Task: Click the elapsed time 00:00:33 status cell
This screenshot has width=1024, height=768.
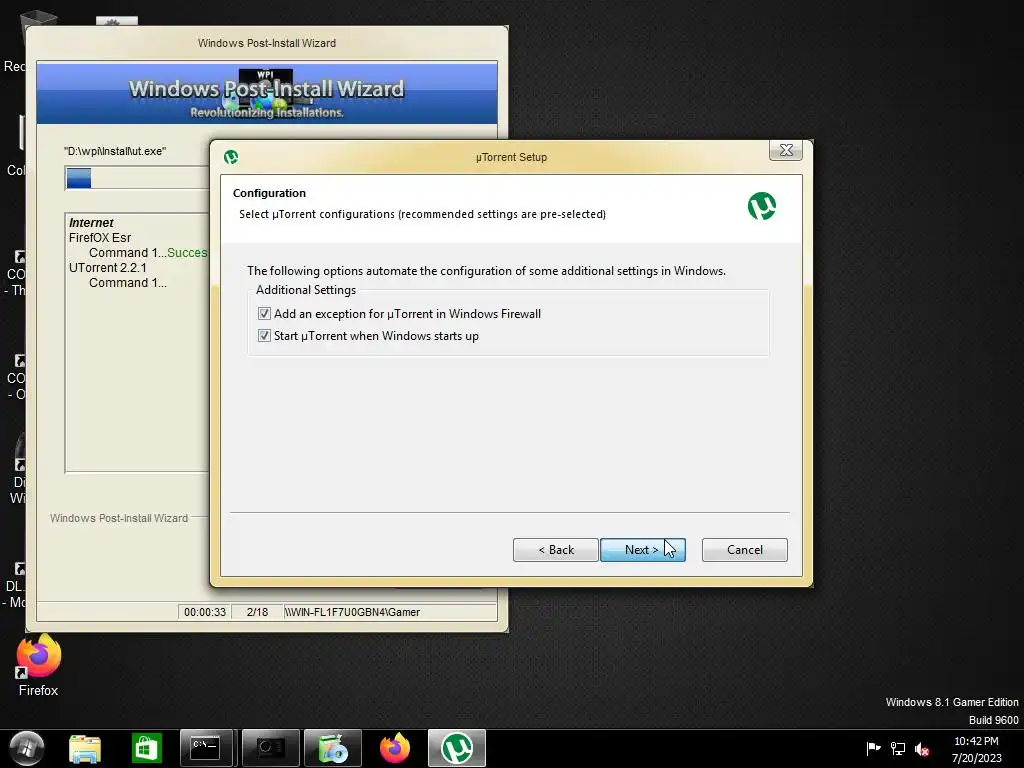Action: coord(204,612)
